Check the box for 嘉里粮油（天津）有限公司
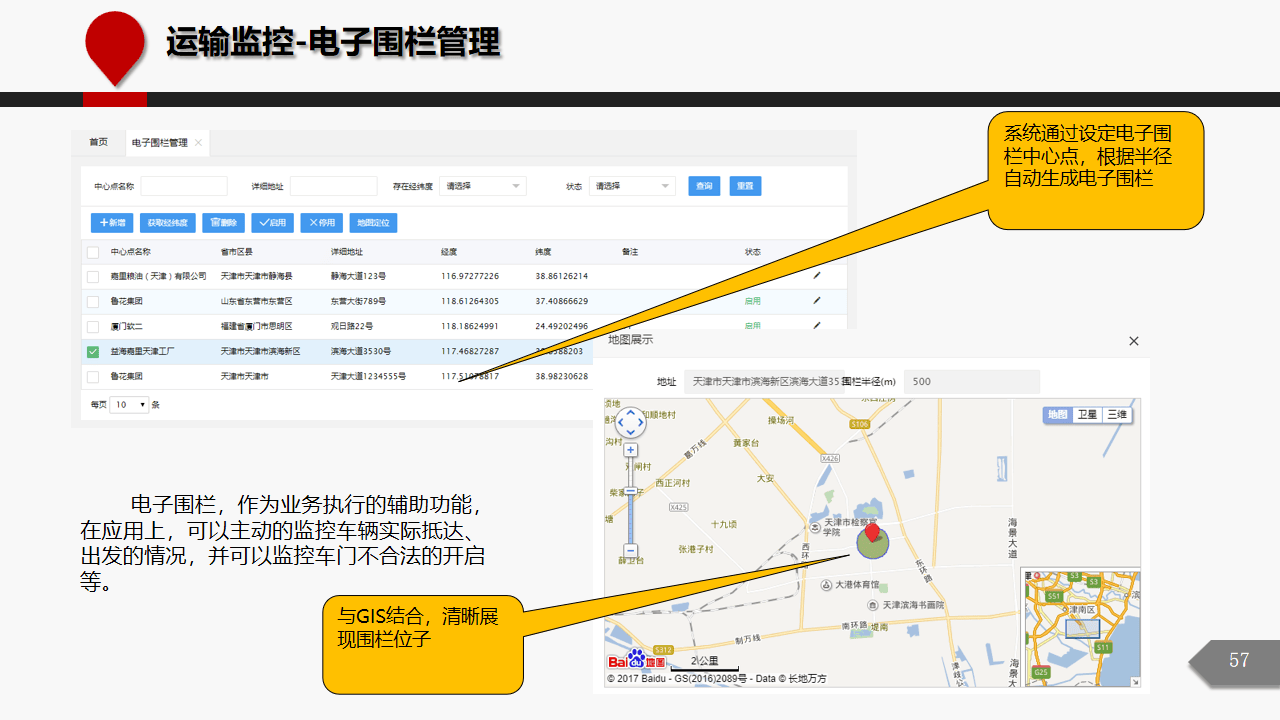This screenshot has width=1280, height=720. pyautogui.click(x=93, y=276)
